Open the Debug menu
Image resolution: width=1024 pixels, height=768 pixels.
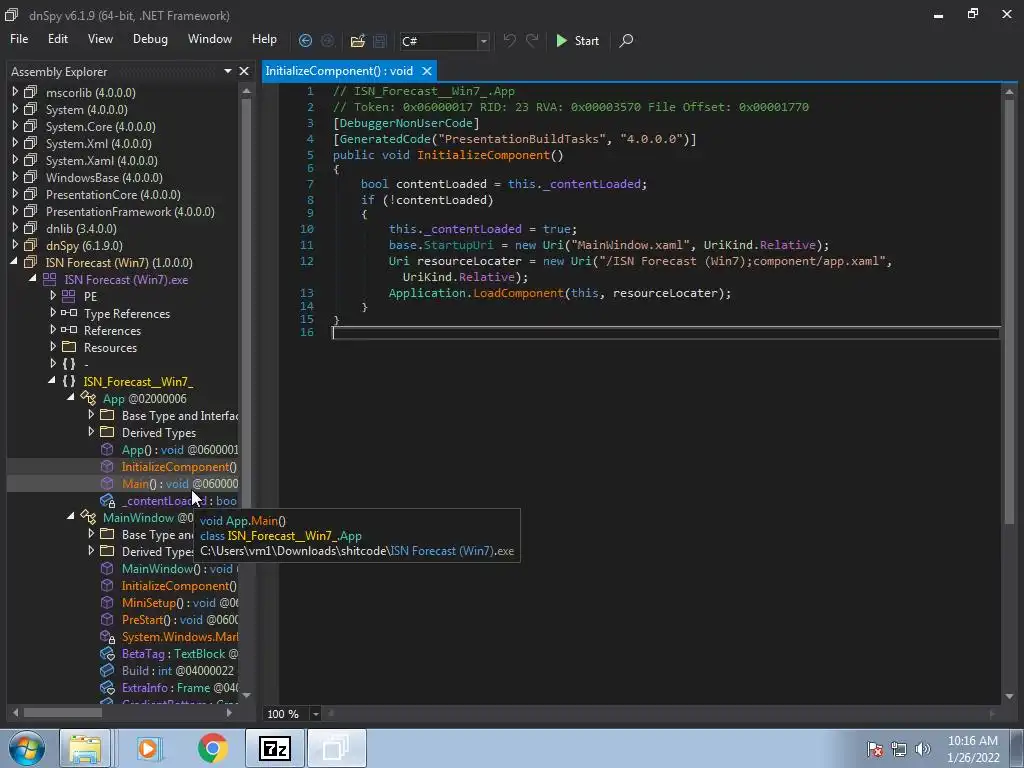click(x=150, y=39)
